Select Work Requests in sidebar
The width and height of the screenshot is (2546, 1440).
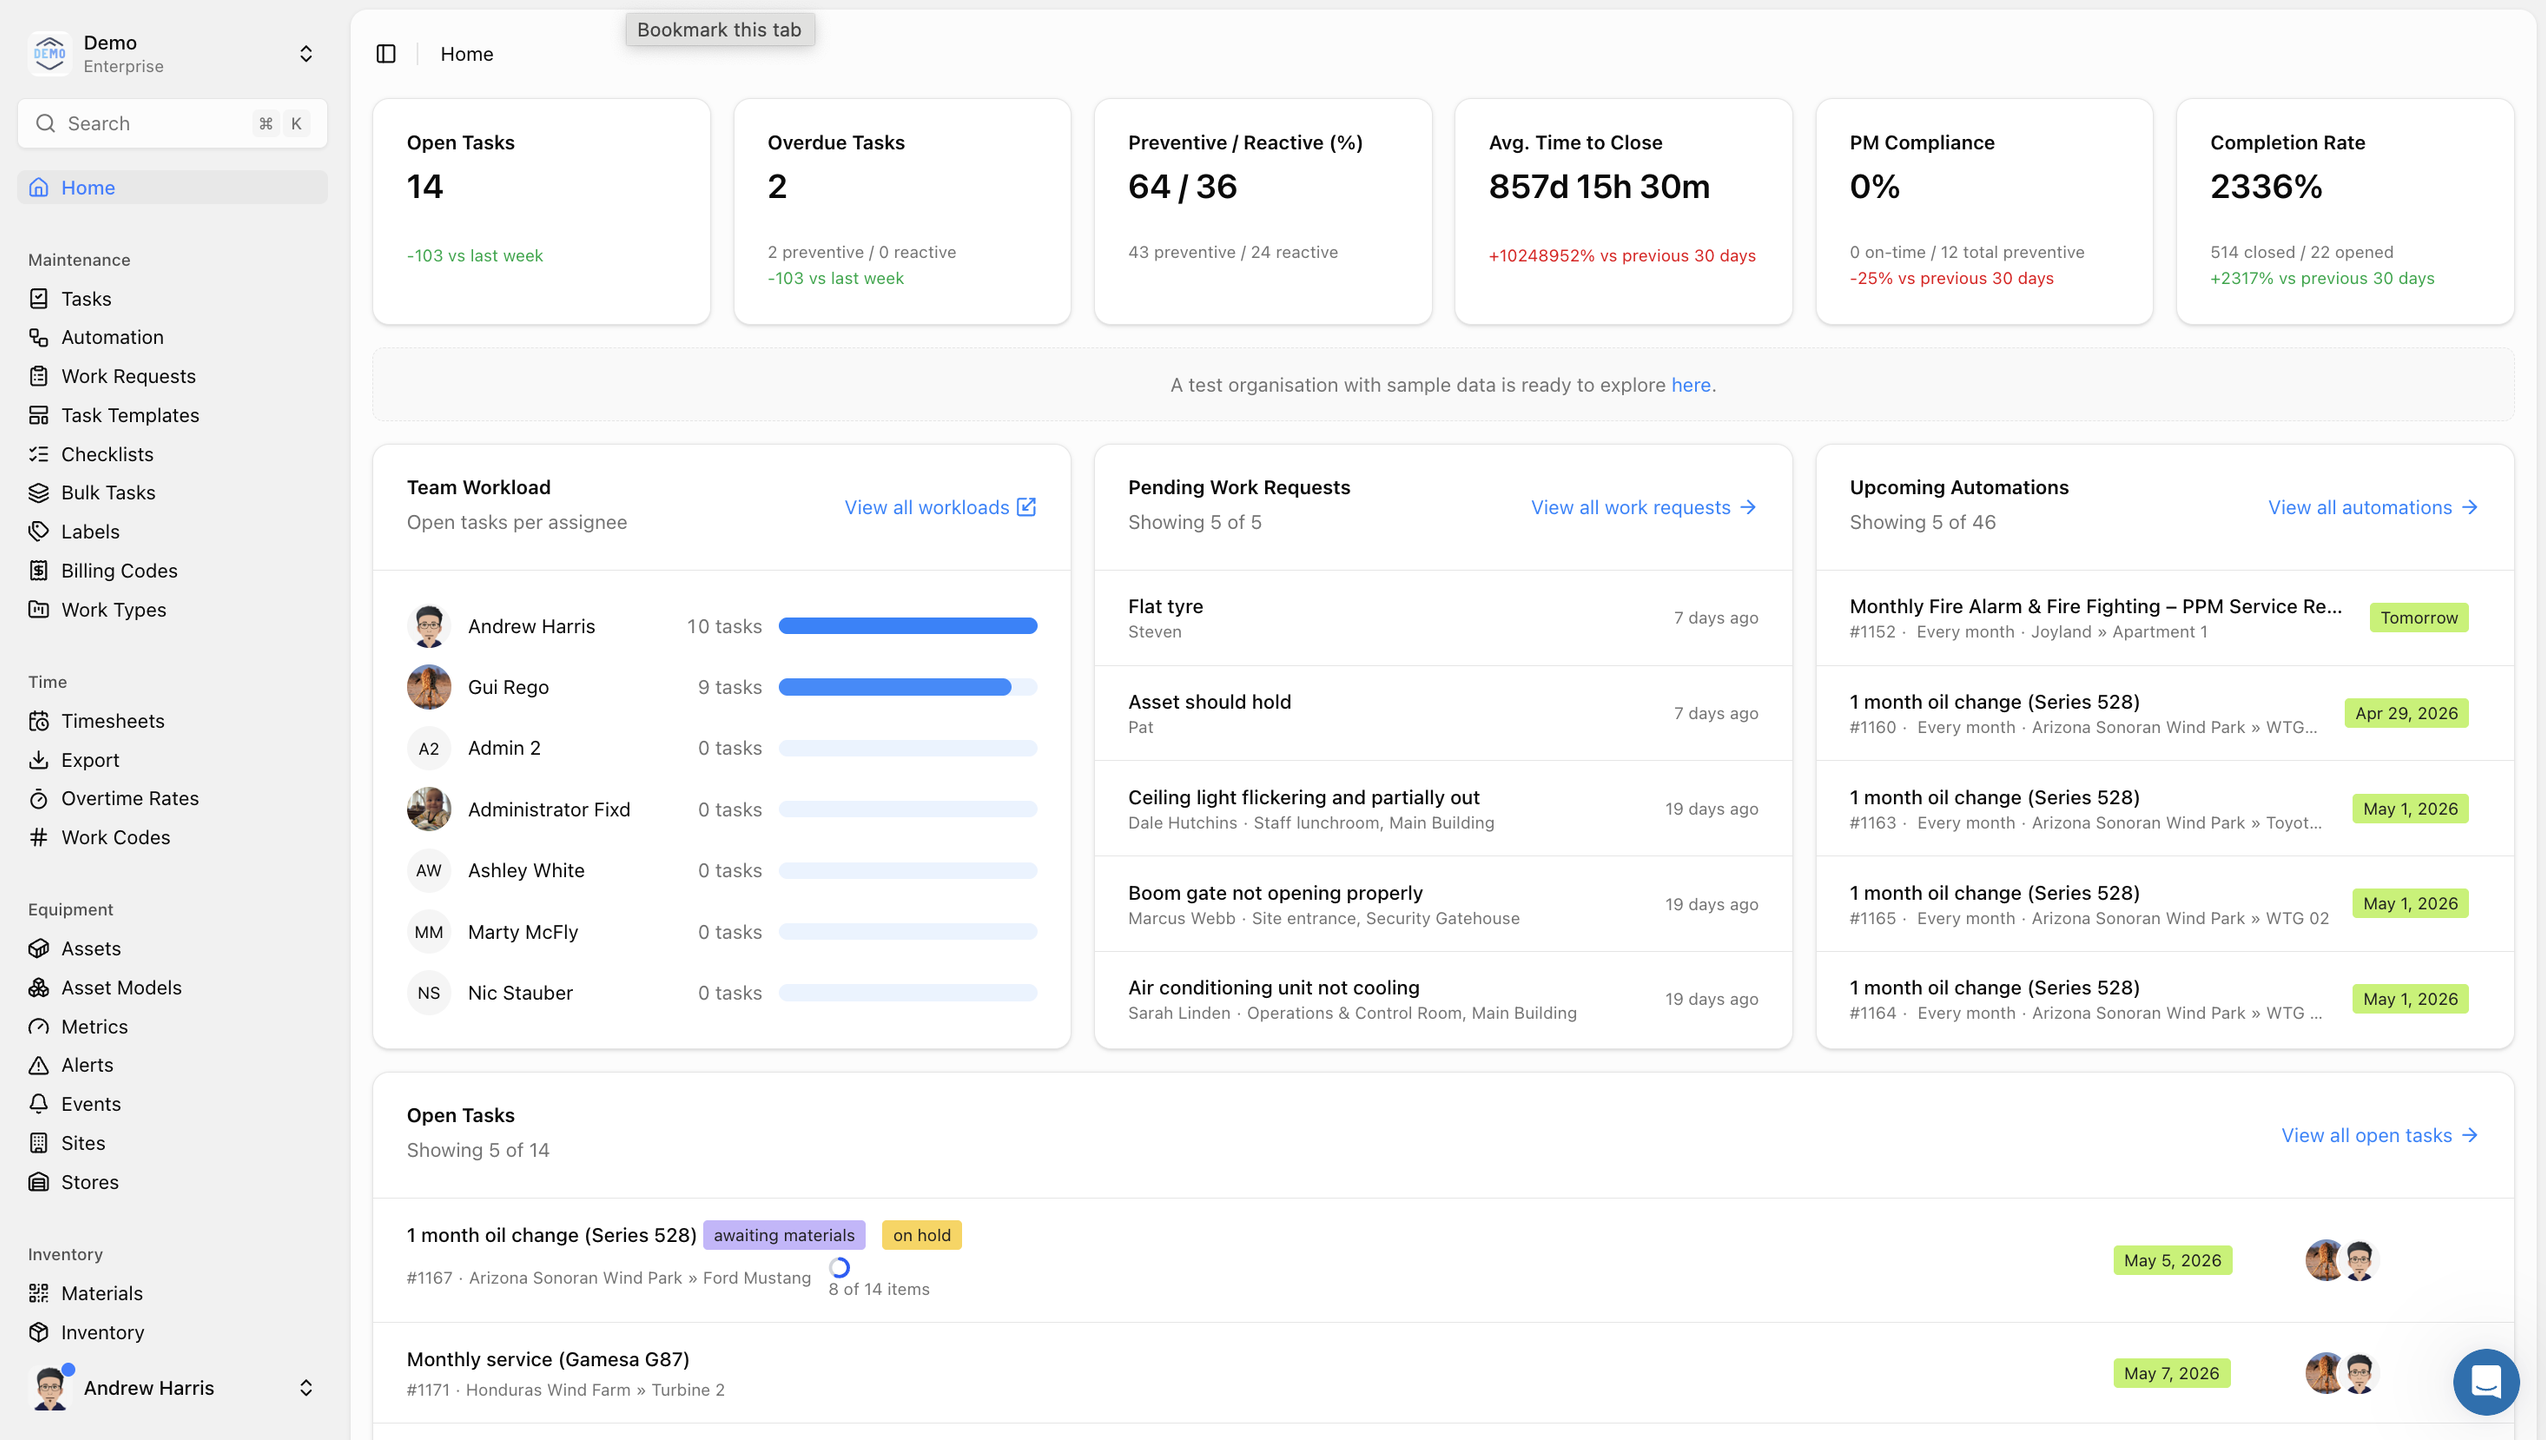(x=128, y=376)
